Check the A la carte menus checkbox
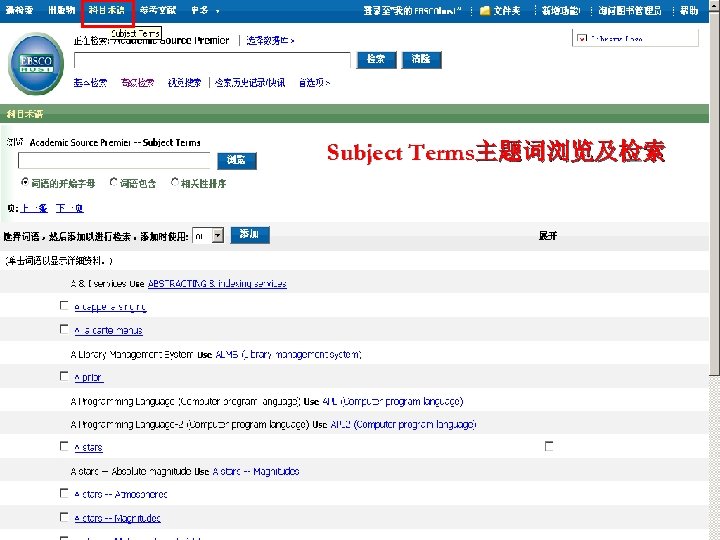The image size is (720, 540). [x=64, y=329]
